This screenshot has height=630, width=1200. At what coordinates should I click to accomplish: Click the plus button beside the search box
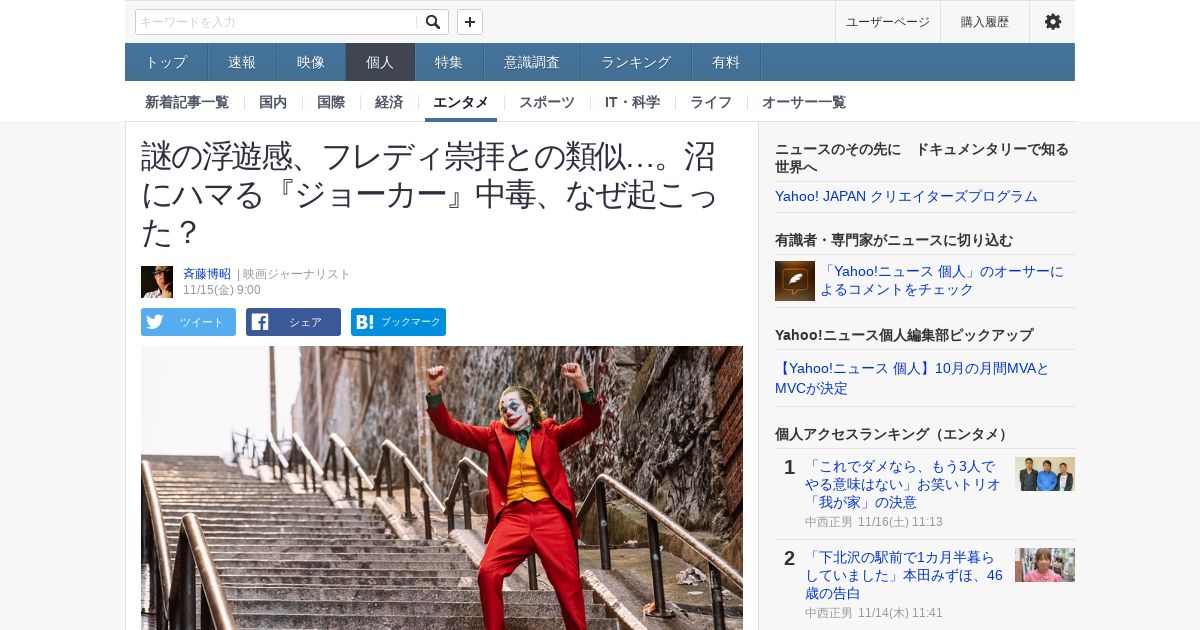470,22
